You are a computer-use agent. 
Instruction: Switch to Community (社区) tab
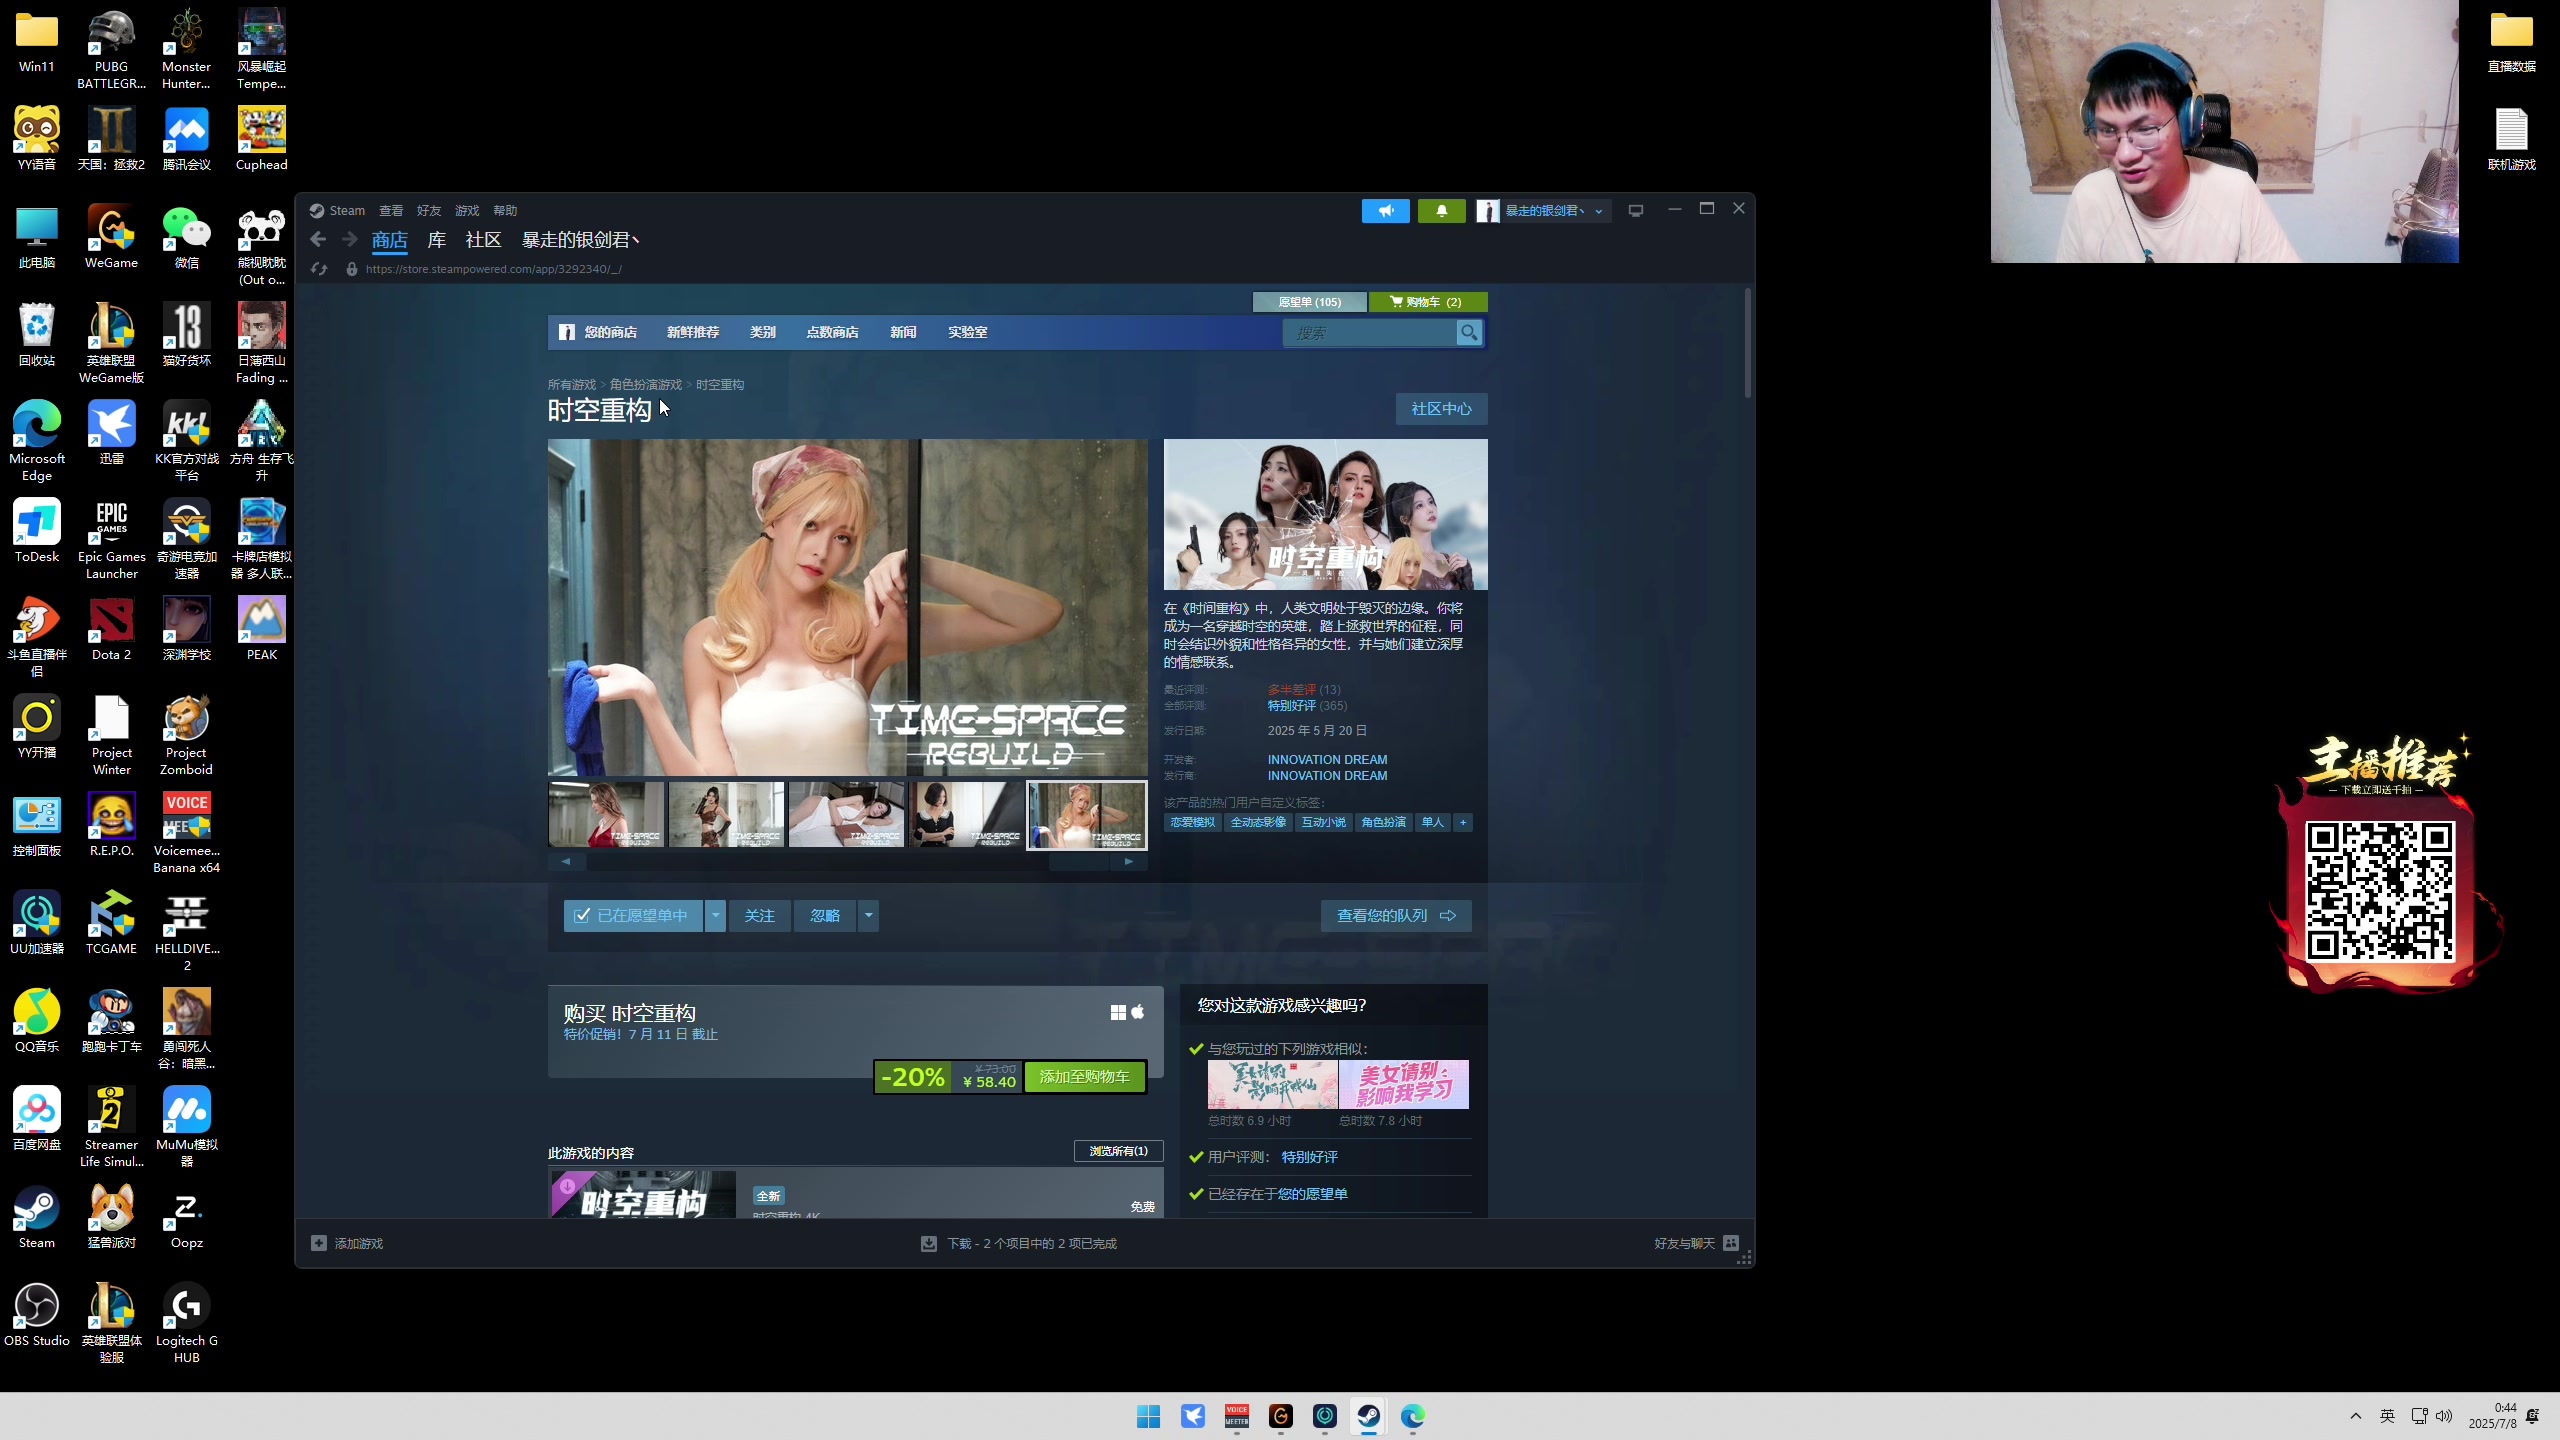[x=483, y=240]
